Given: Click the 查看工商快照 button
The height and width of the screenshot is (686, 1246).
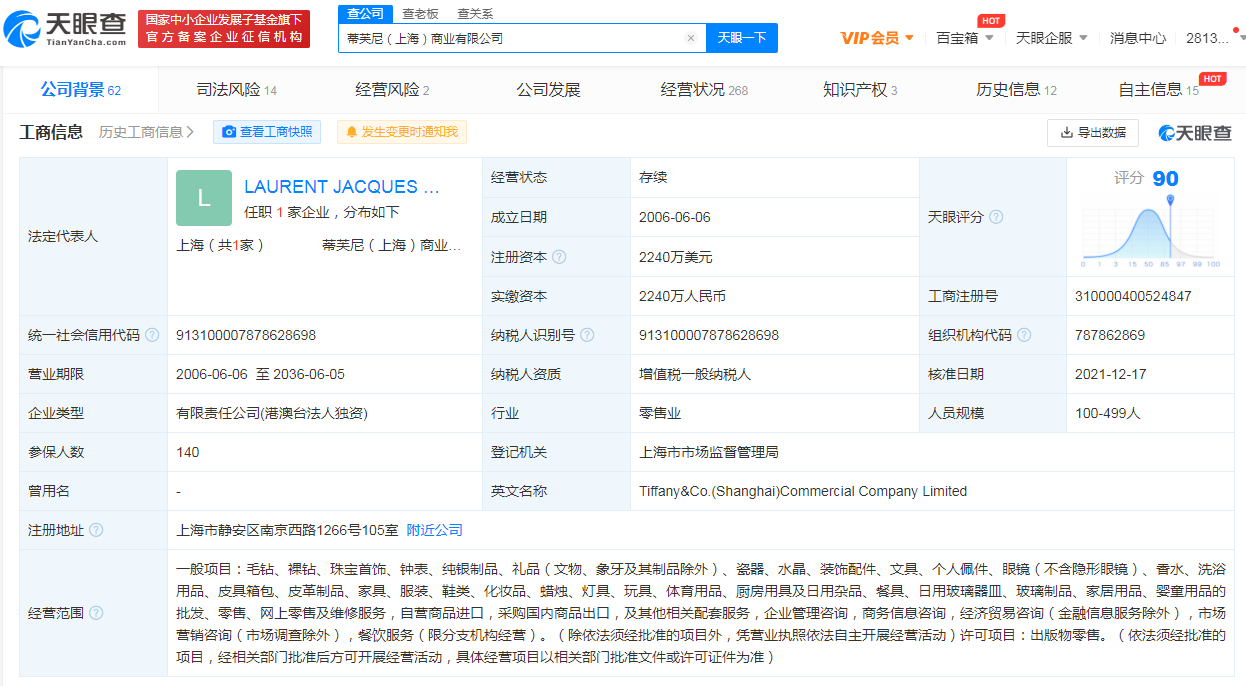Looking at the screenshot, I should click(x=267, y=132).
